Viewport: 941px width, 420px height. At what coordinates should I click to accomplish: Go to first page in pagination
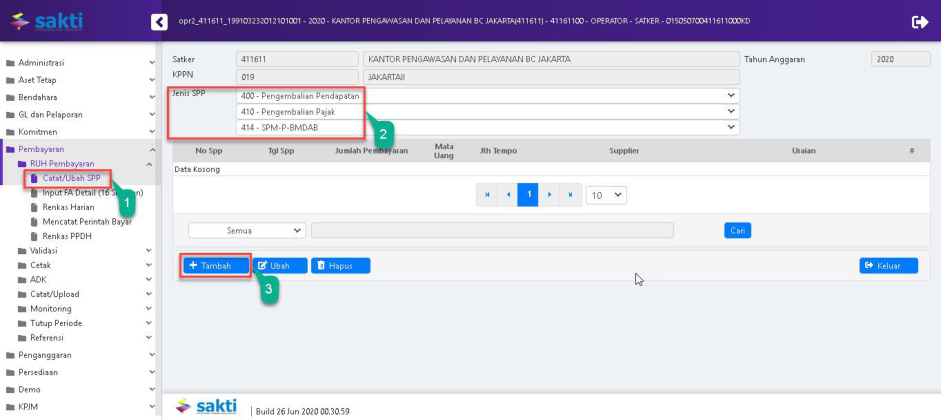pyautogui.click(x=487, y=195)
